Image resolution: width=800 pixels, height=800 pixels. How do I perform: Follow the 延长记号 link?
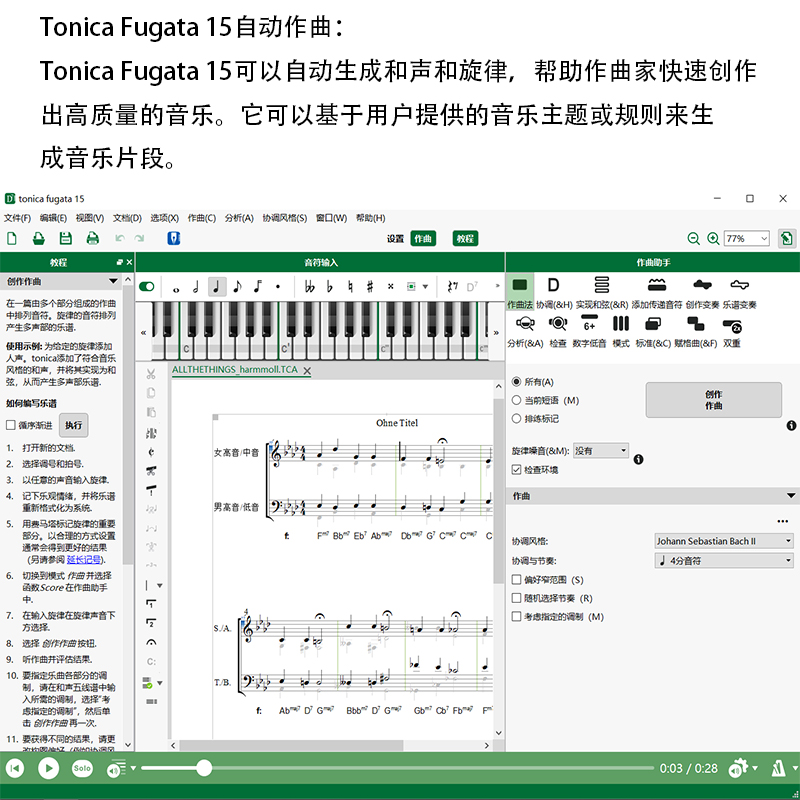click(84, 560)
